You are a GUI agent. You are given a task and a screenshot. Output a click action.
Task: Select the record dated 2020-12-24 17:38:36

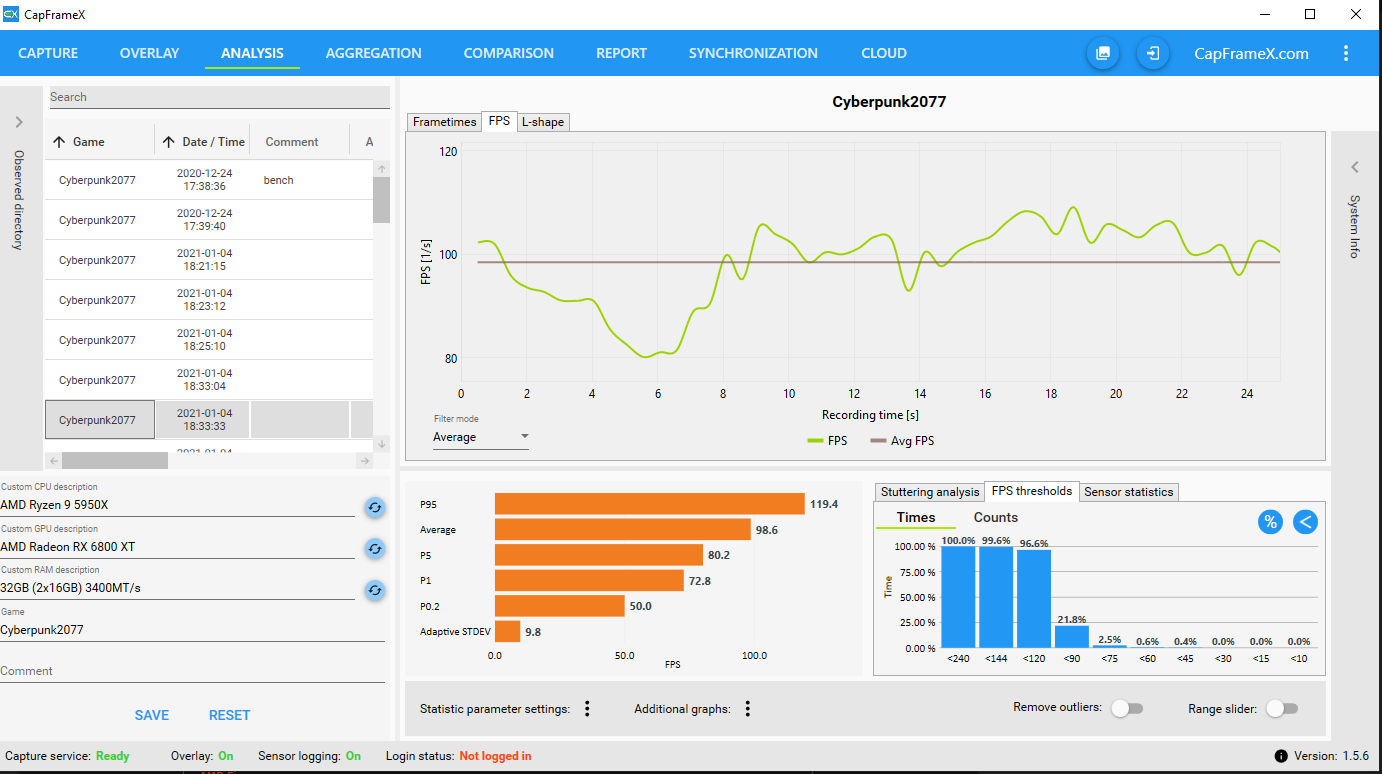click(209, 180)
